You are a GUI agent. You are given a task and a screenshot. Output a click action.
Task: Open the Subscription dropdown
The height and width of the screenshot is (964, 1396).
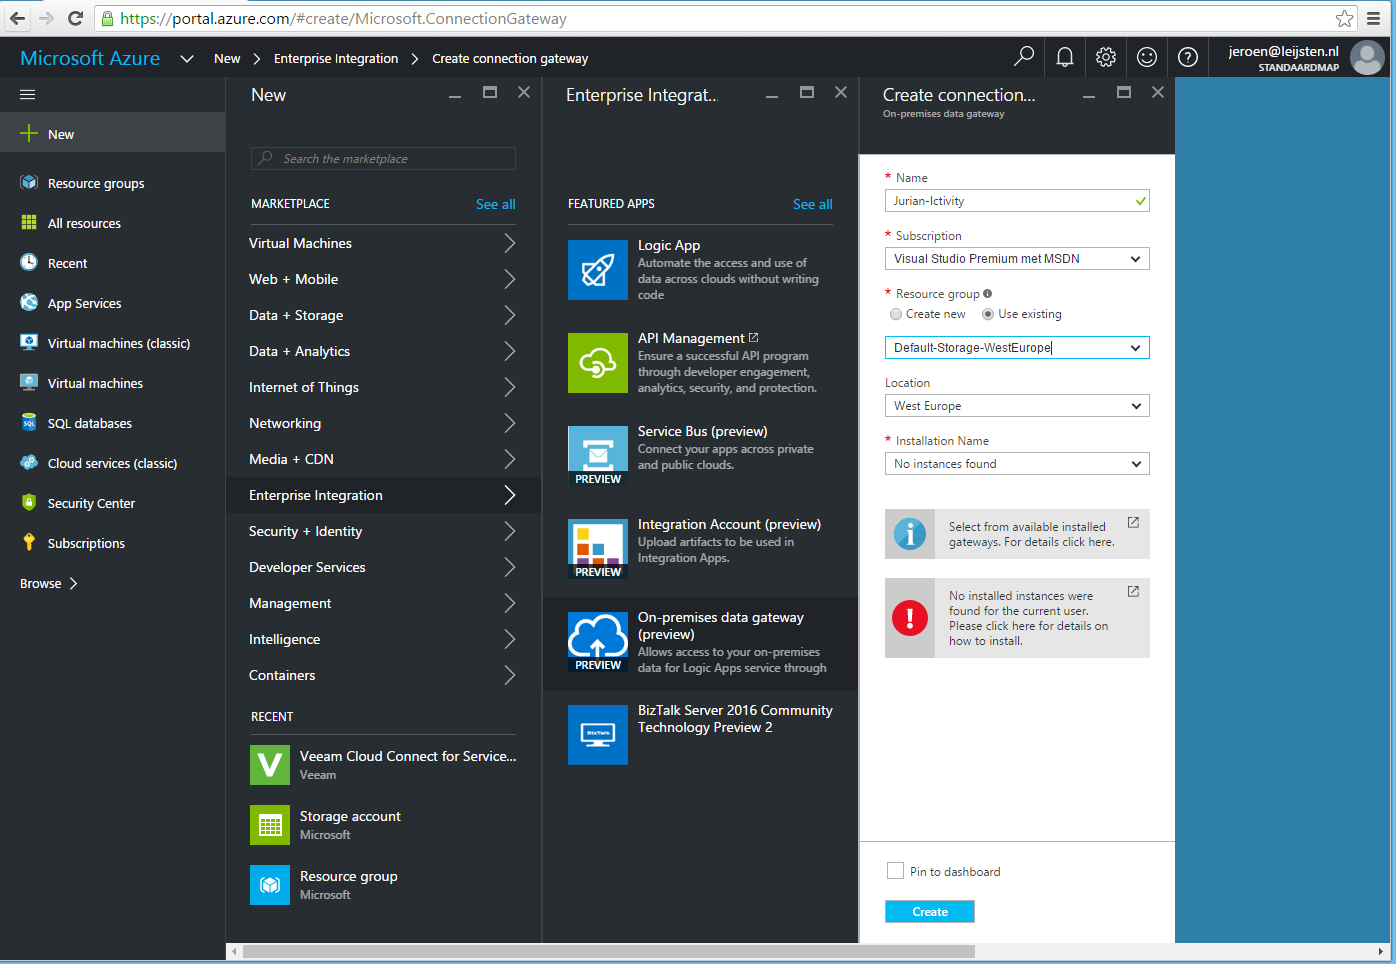[1017, 259]
